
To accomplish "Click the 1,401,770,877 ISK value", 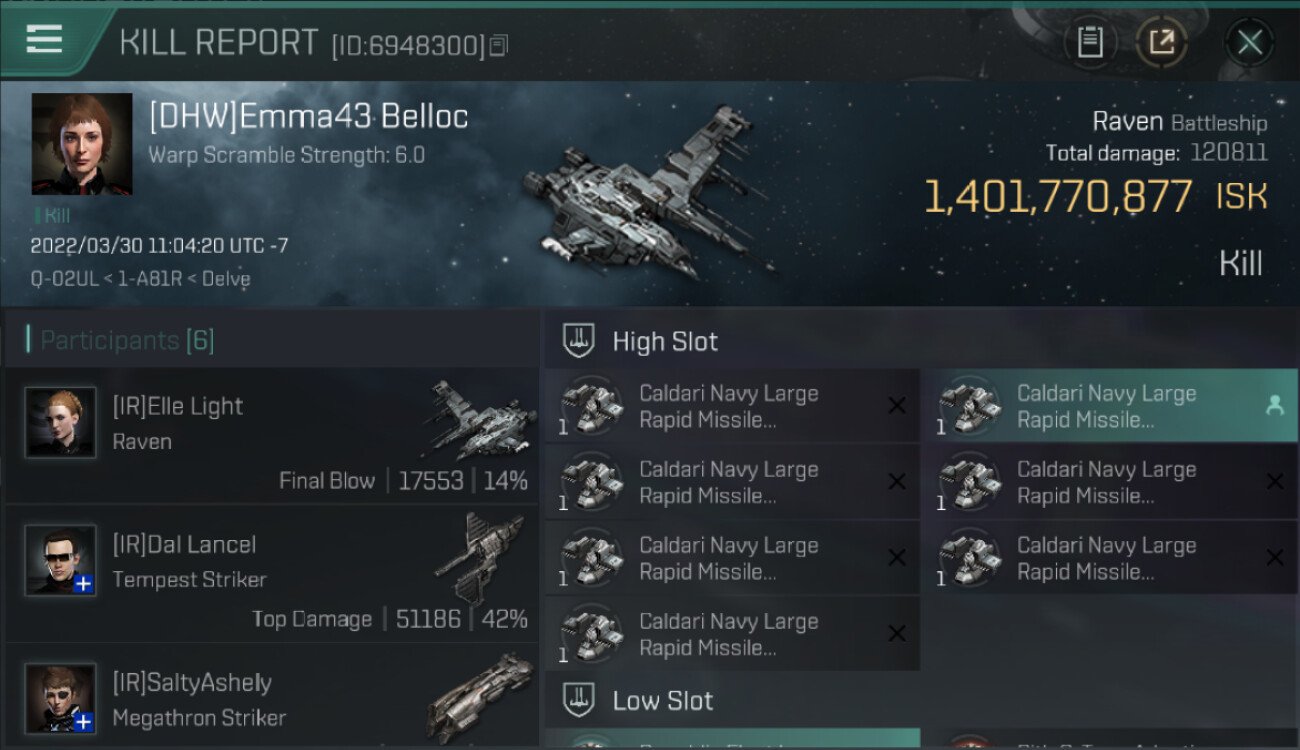I will pos(1057,197).
